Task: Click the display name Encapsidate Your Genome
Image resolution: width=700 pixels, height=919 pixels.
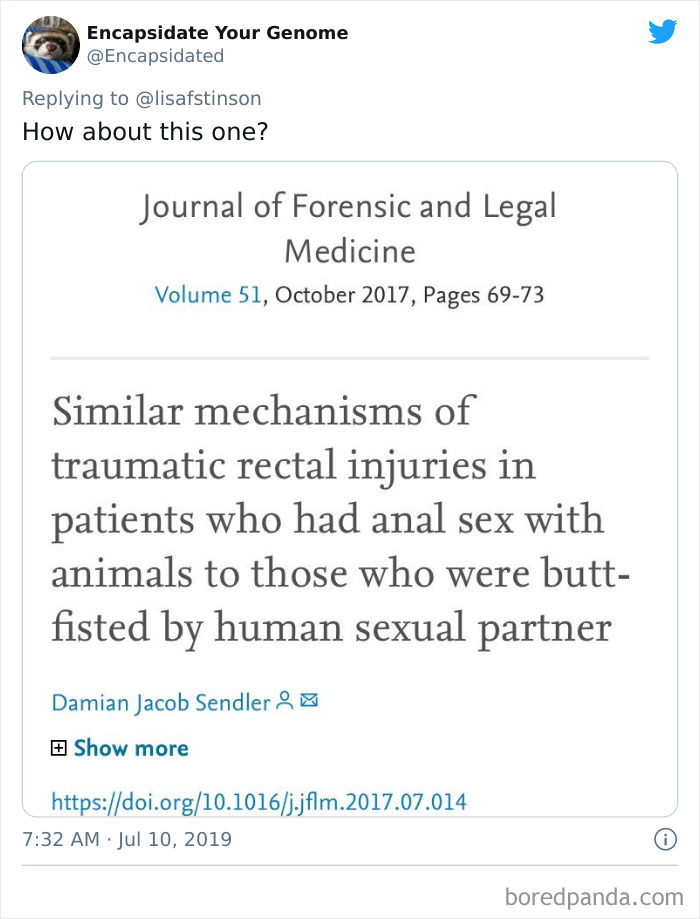Action: pyautogui.click(x=216, y=33)
